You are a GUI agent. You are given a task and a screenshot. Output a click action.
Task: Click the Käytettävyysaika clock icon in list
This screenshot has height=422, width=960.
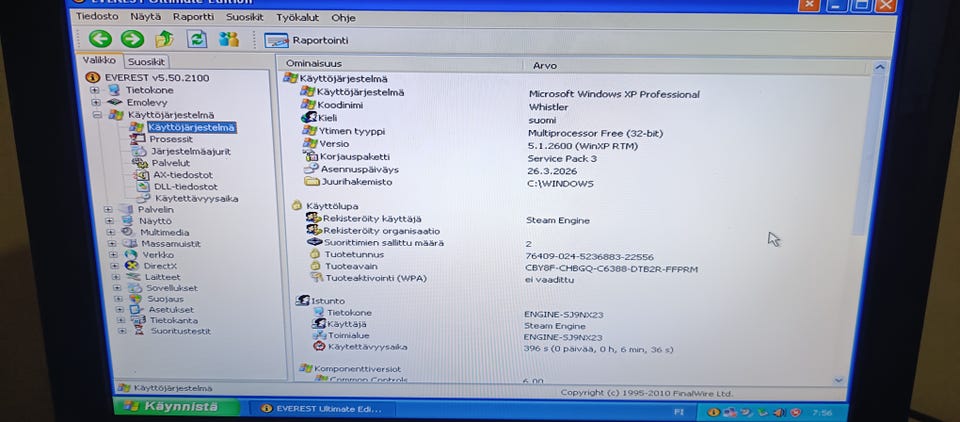319,347
